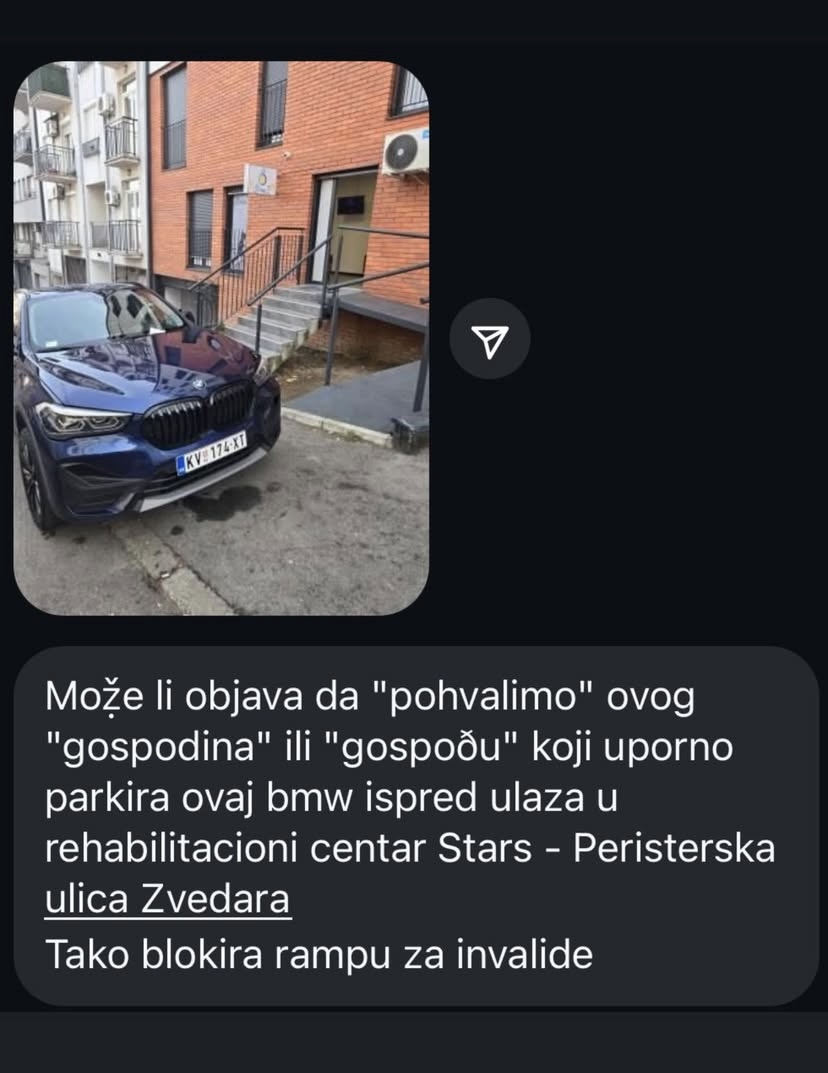Click the license plate KV 174-XT in photo
The image size is (828, 1073).
[211, 454]
